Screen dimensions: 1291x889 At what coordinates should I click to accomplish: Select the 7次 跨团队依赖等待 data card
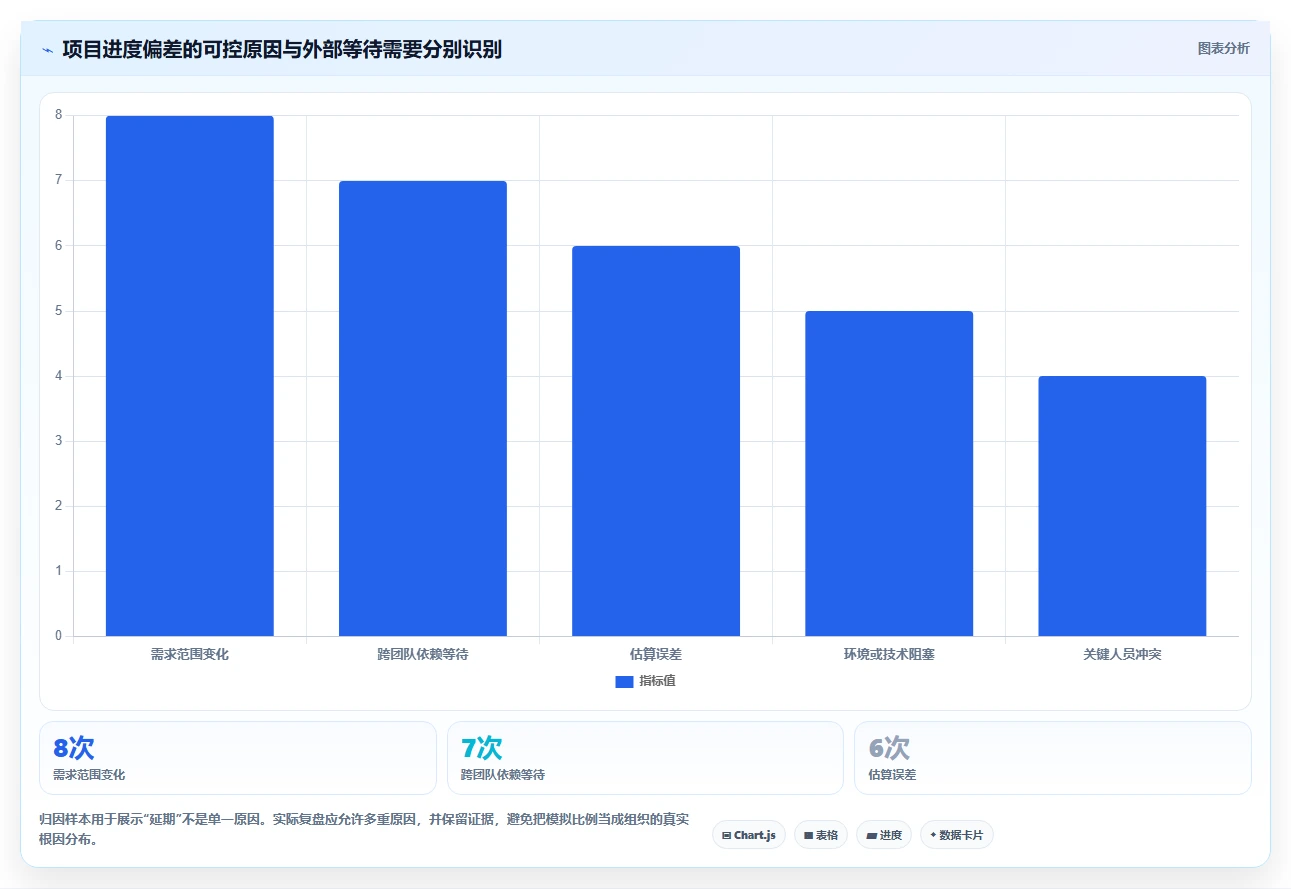coord(645,758)
